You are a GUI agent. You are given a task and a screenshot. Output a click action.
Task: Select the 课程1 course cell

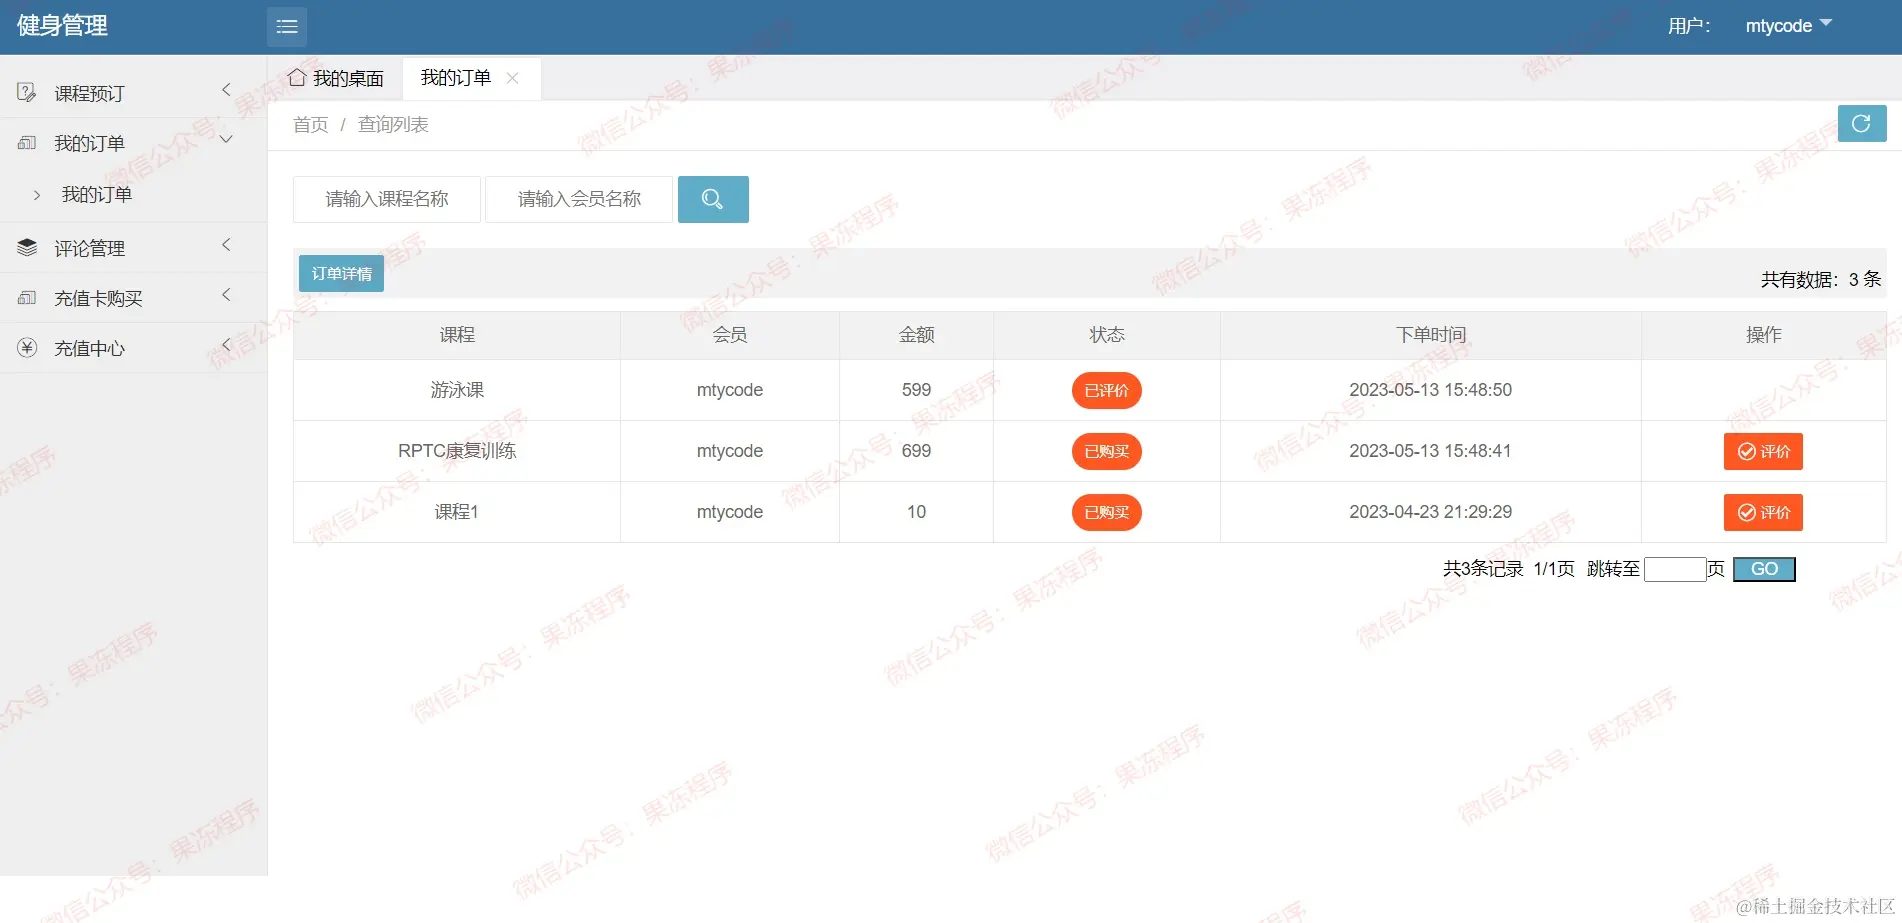(x=457, y=512)
